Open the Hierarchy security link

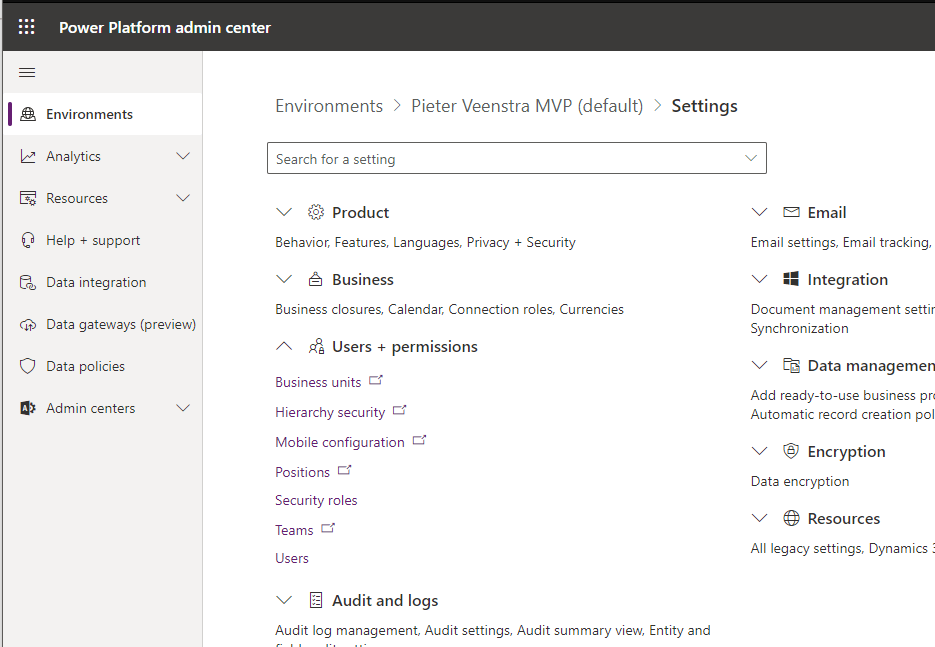330,412
